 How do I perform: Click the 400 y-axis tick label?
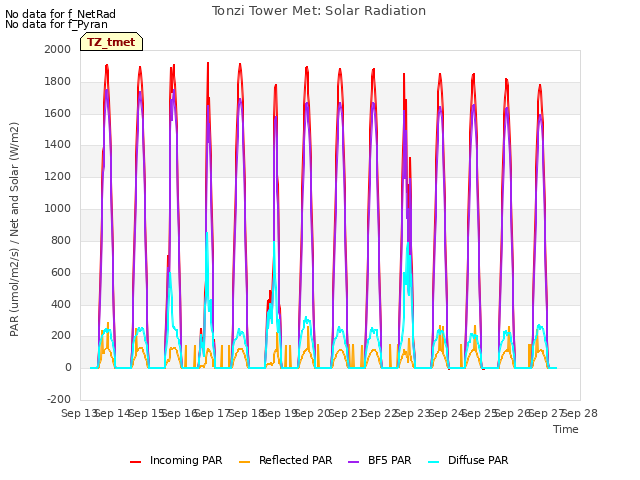pos(61,304)
